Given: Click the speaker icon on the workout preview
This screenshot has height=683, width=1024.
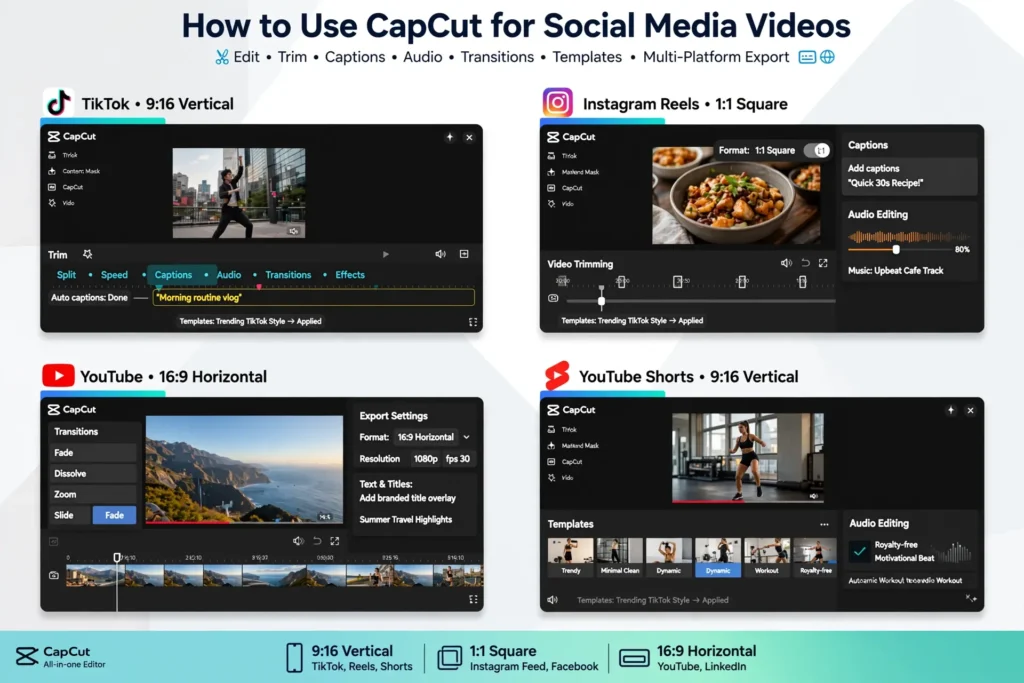Looking at the screenshot, I should click(814, 496).
